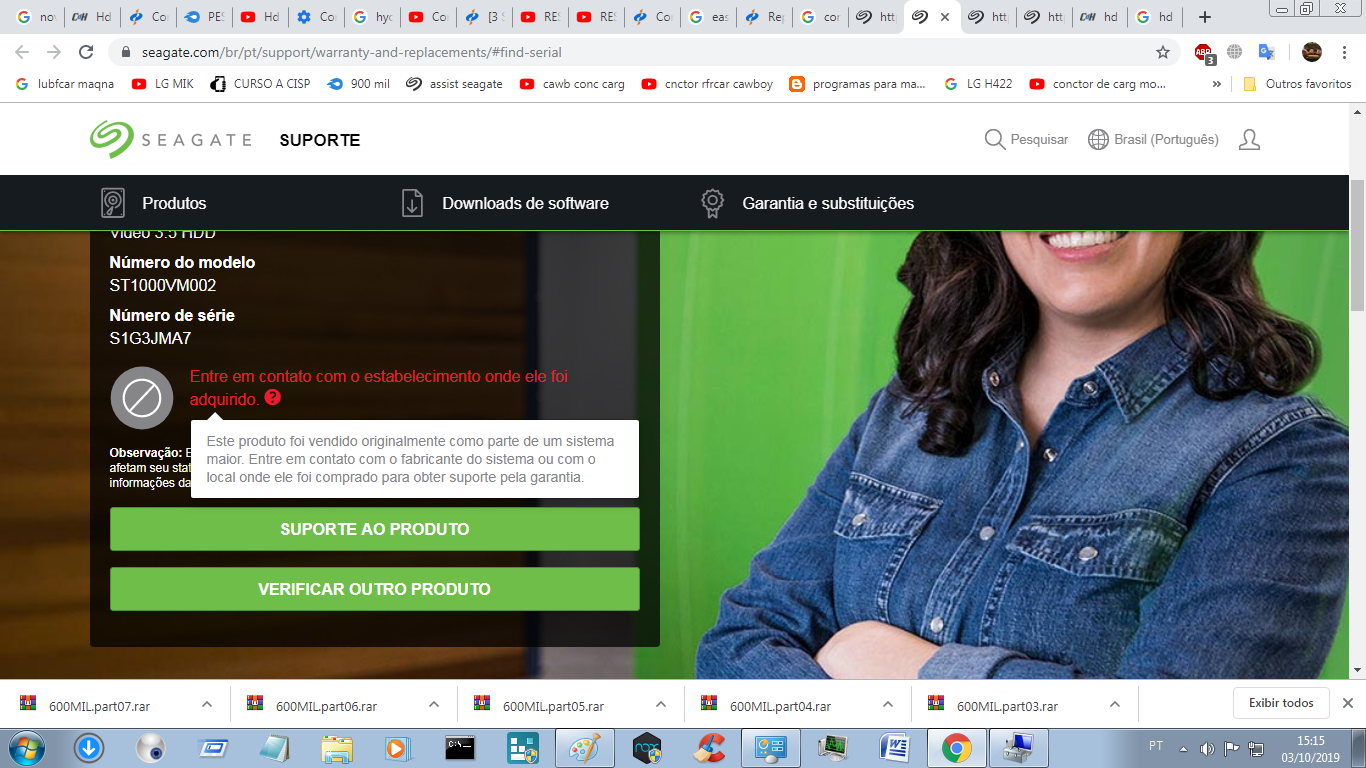The height and width of the screenshot is (768, 1366).
Task: Switch to the 'eas' Google tab
Action: click(709, 17)
